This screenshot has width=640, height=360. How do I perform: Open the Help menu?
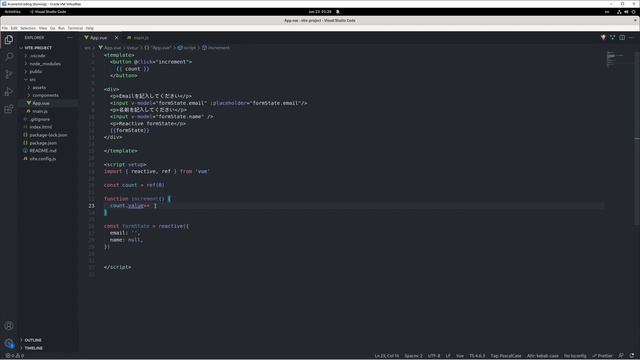click(89, 28)
